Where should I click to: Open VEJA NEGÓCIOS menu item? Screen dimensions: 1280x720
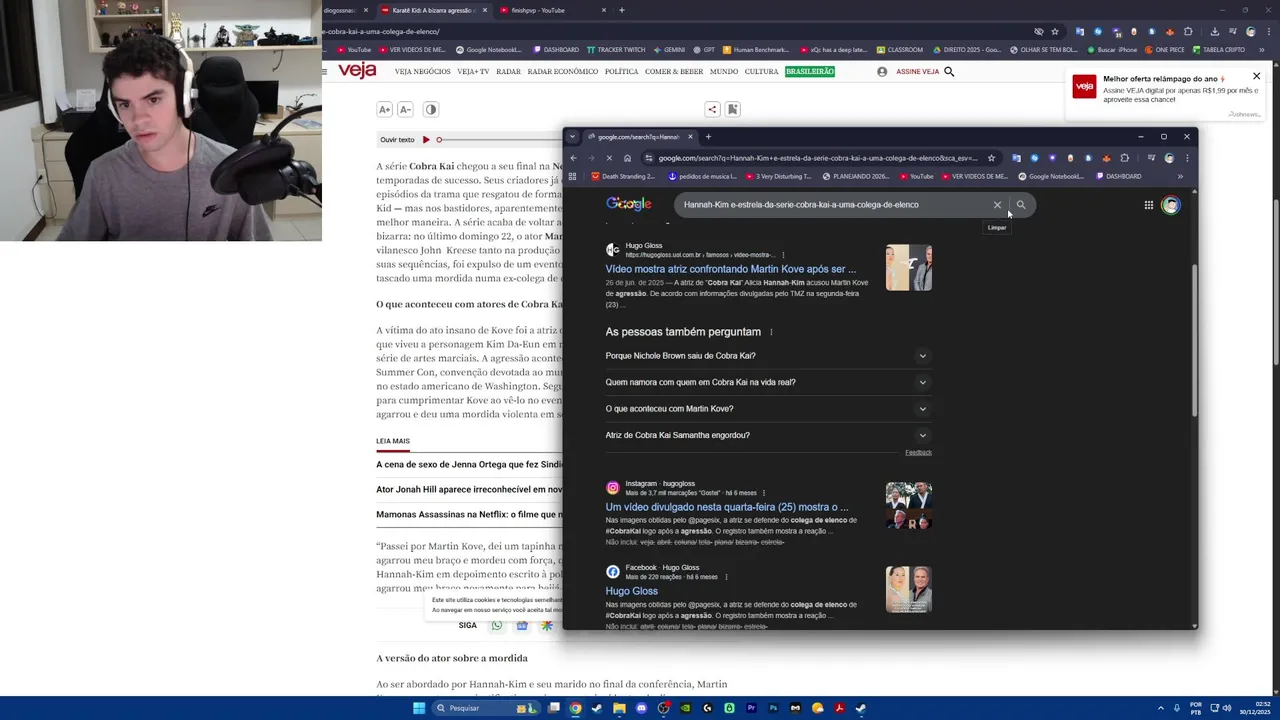click(x=422, y=72)
